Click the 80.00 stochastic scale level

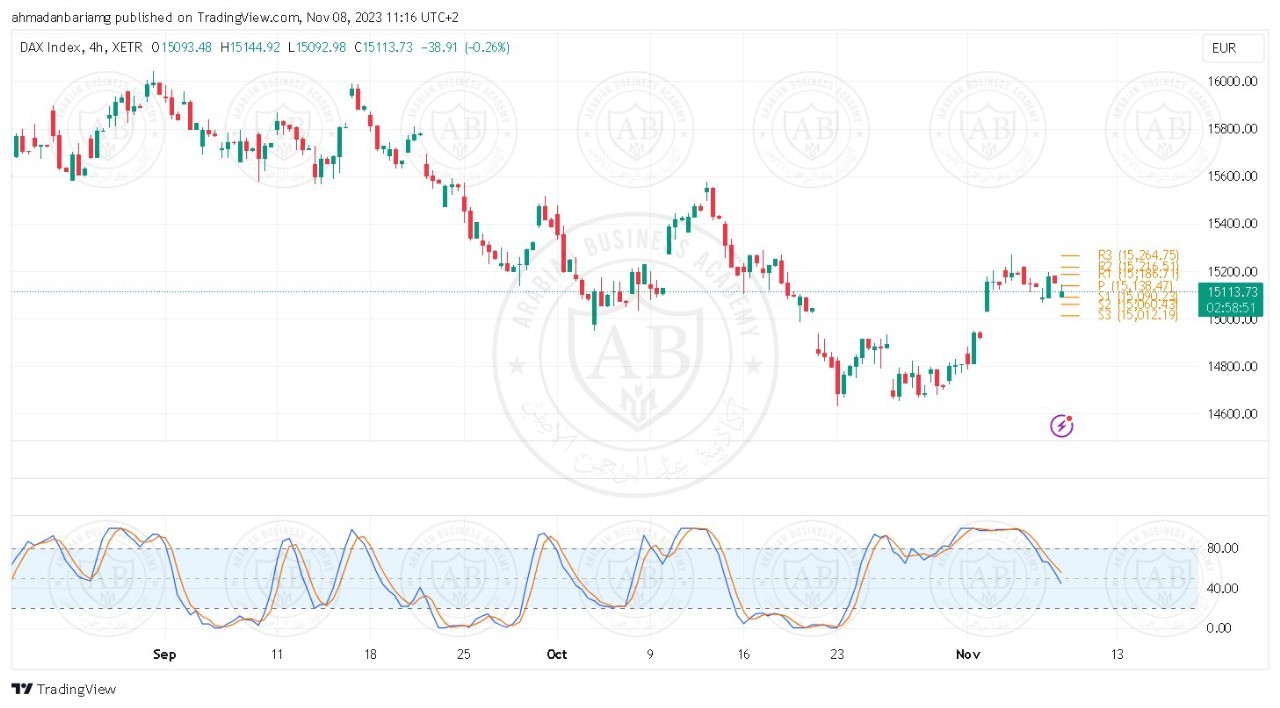point(1224,548)
